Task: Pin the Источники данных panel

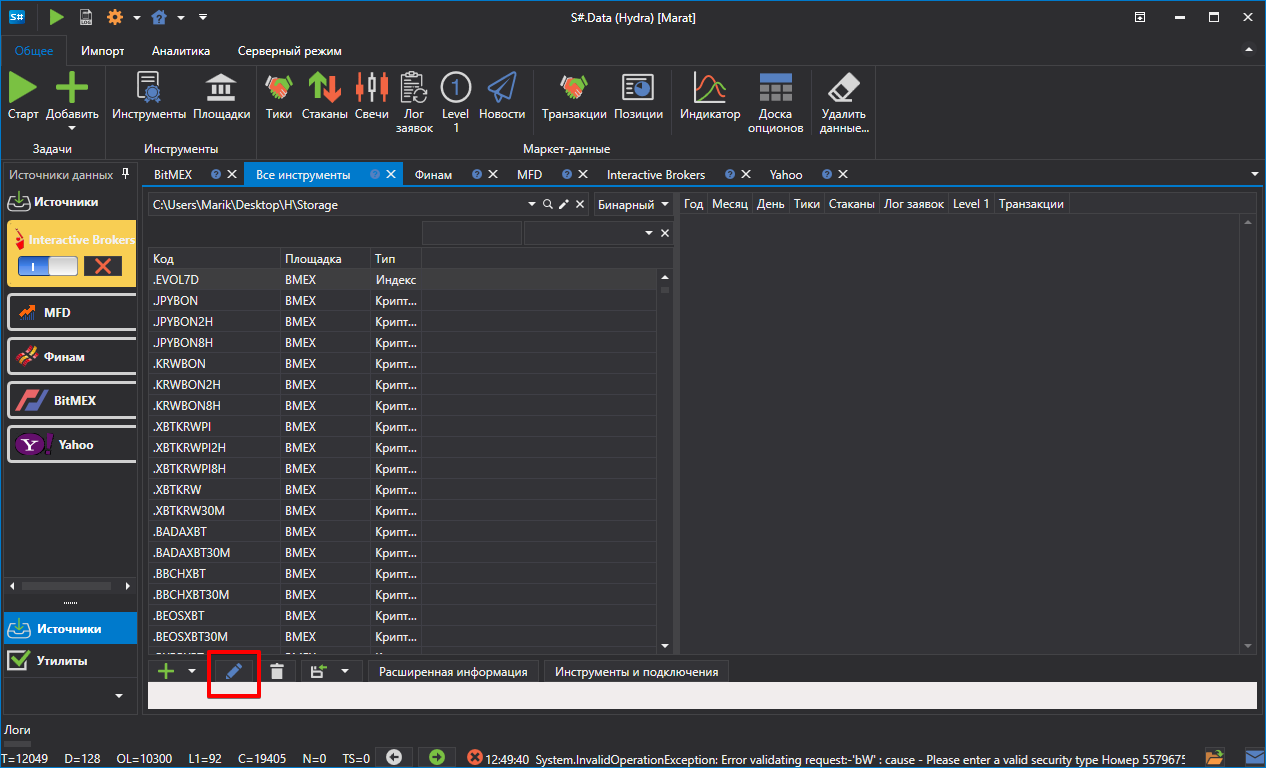Action: point(125,174)
